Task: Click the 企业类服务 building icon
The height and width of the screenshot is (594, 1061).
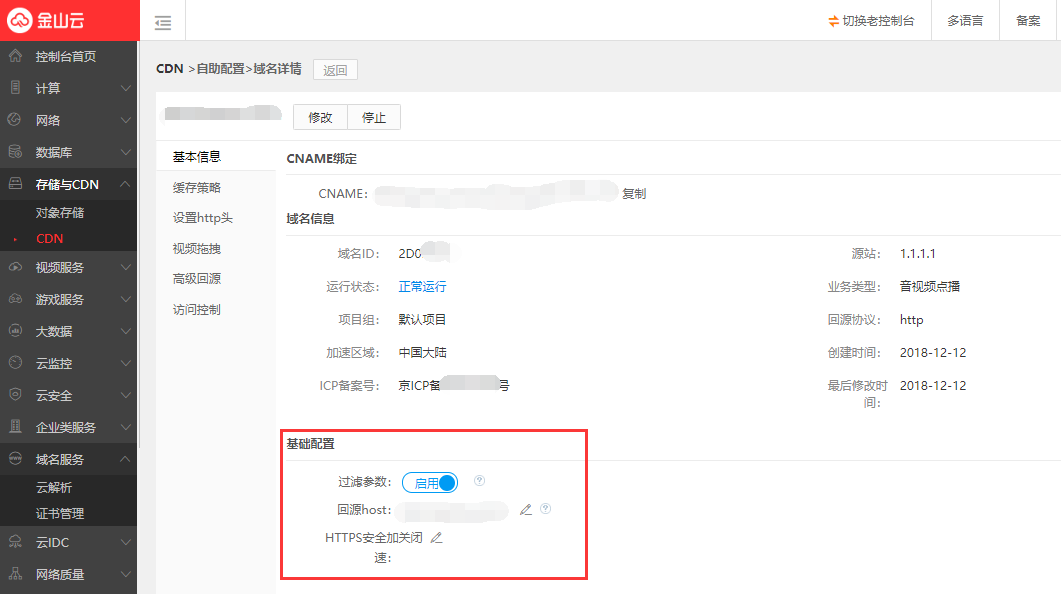Action: [15, 426]
